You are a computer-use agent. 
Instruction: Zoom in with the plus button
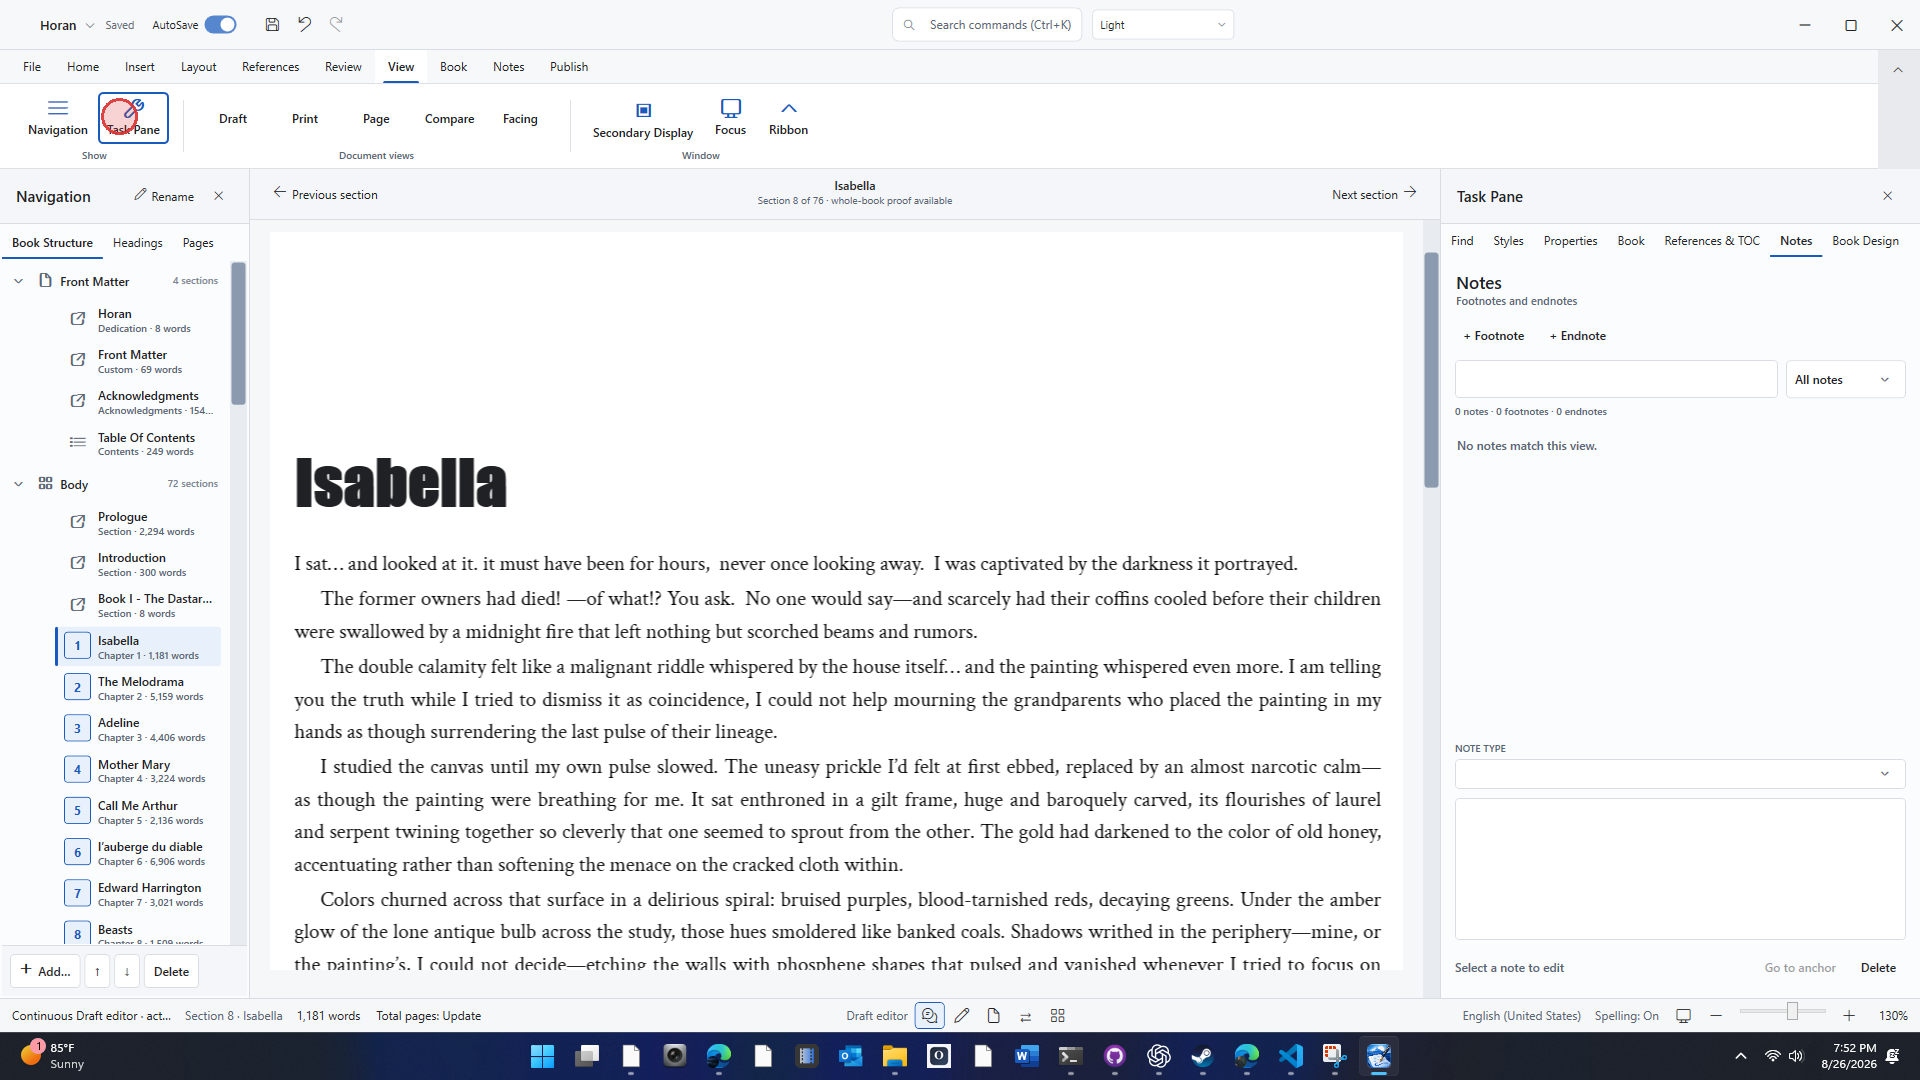[x=1849, y=1016]
